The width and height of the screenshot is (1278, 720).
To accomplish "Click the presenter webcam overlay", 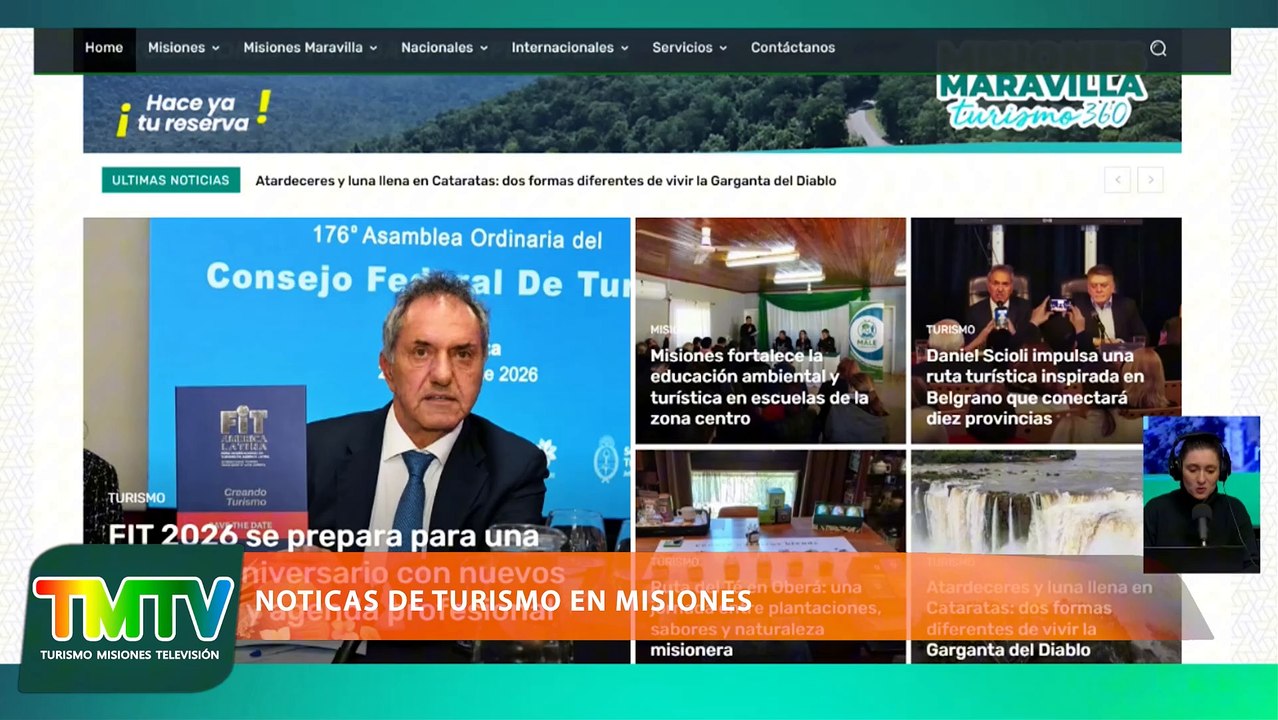I will [1202, 494].
